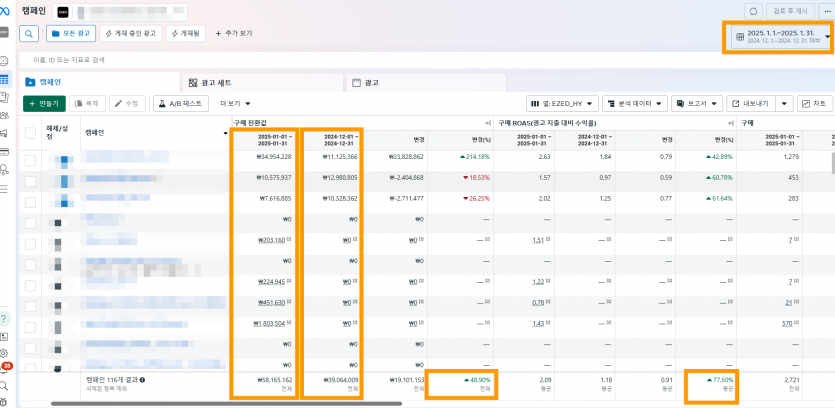The height and width of the screenshot is (408, 835).
Task: Click the bug report icon in sidebar
Action: pos(4,401)
